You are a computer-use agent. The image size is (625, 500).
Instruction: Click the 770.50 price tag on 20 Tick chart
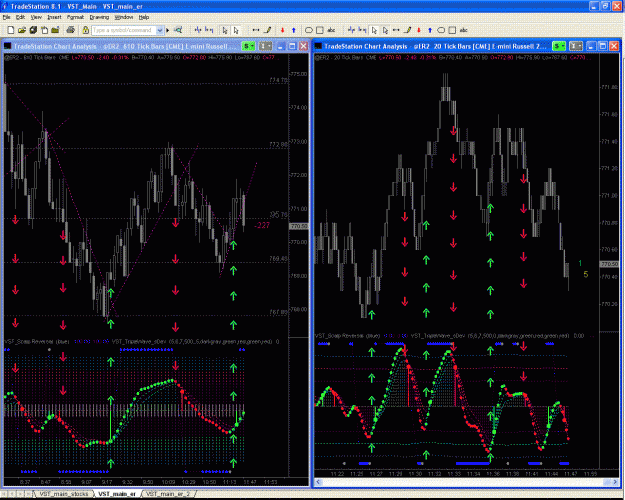click(x=609, y=264)
